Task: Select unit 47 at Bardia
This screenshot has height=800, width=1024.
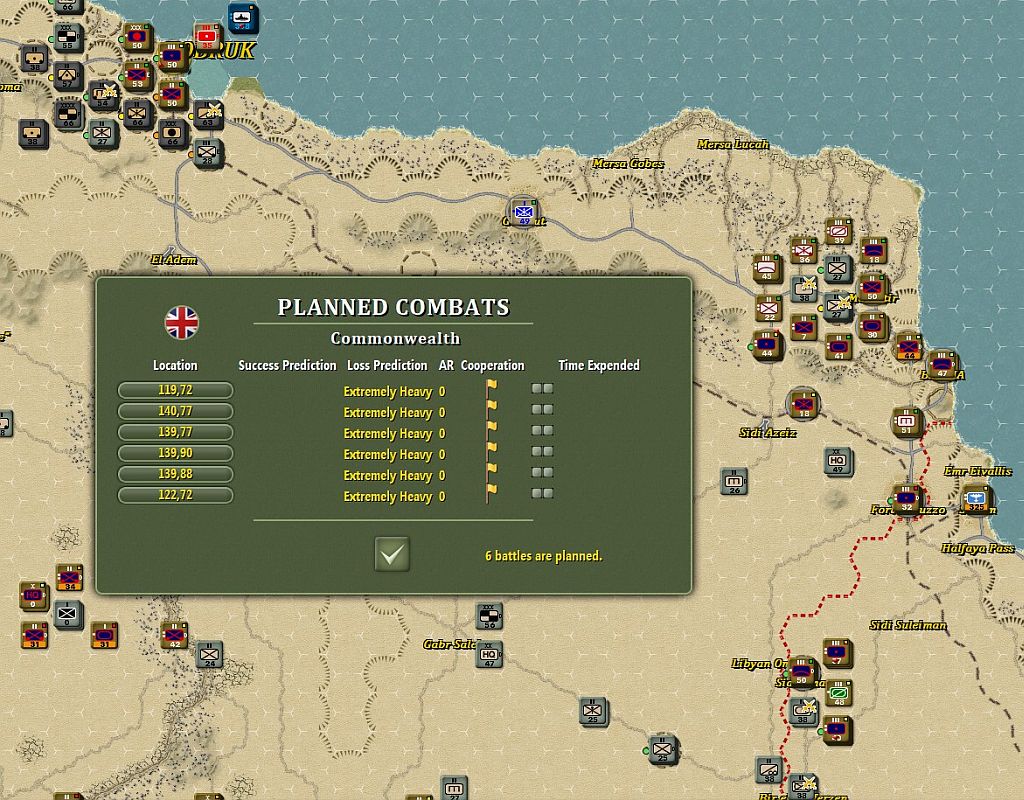Action: click(x=942, y=365)
